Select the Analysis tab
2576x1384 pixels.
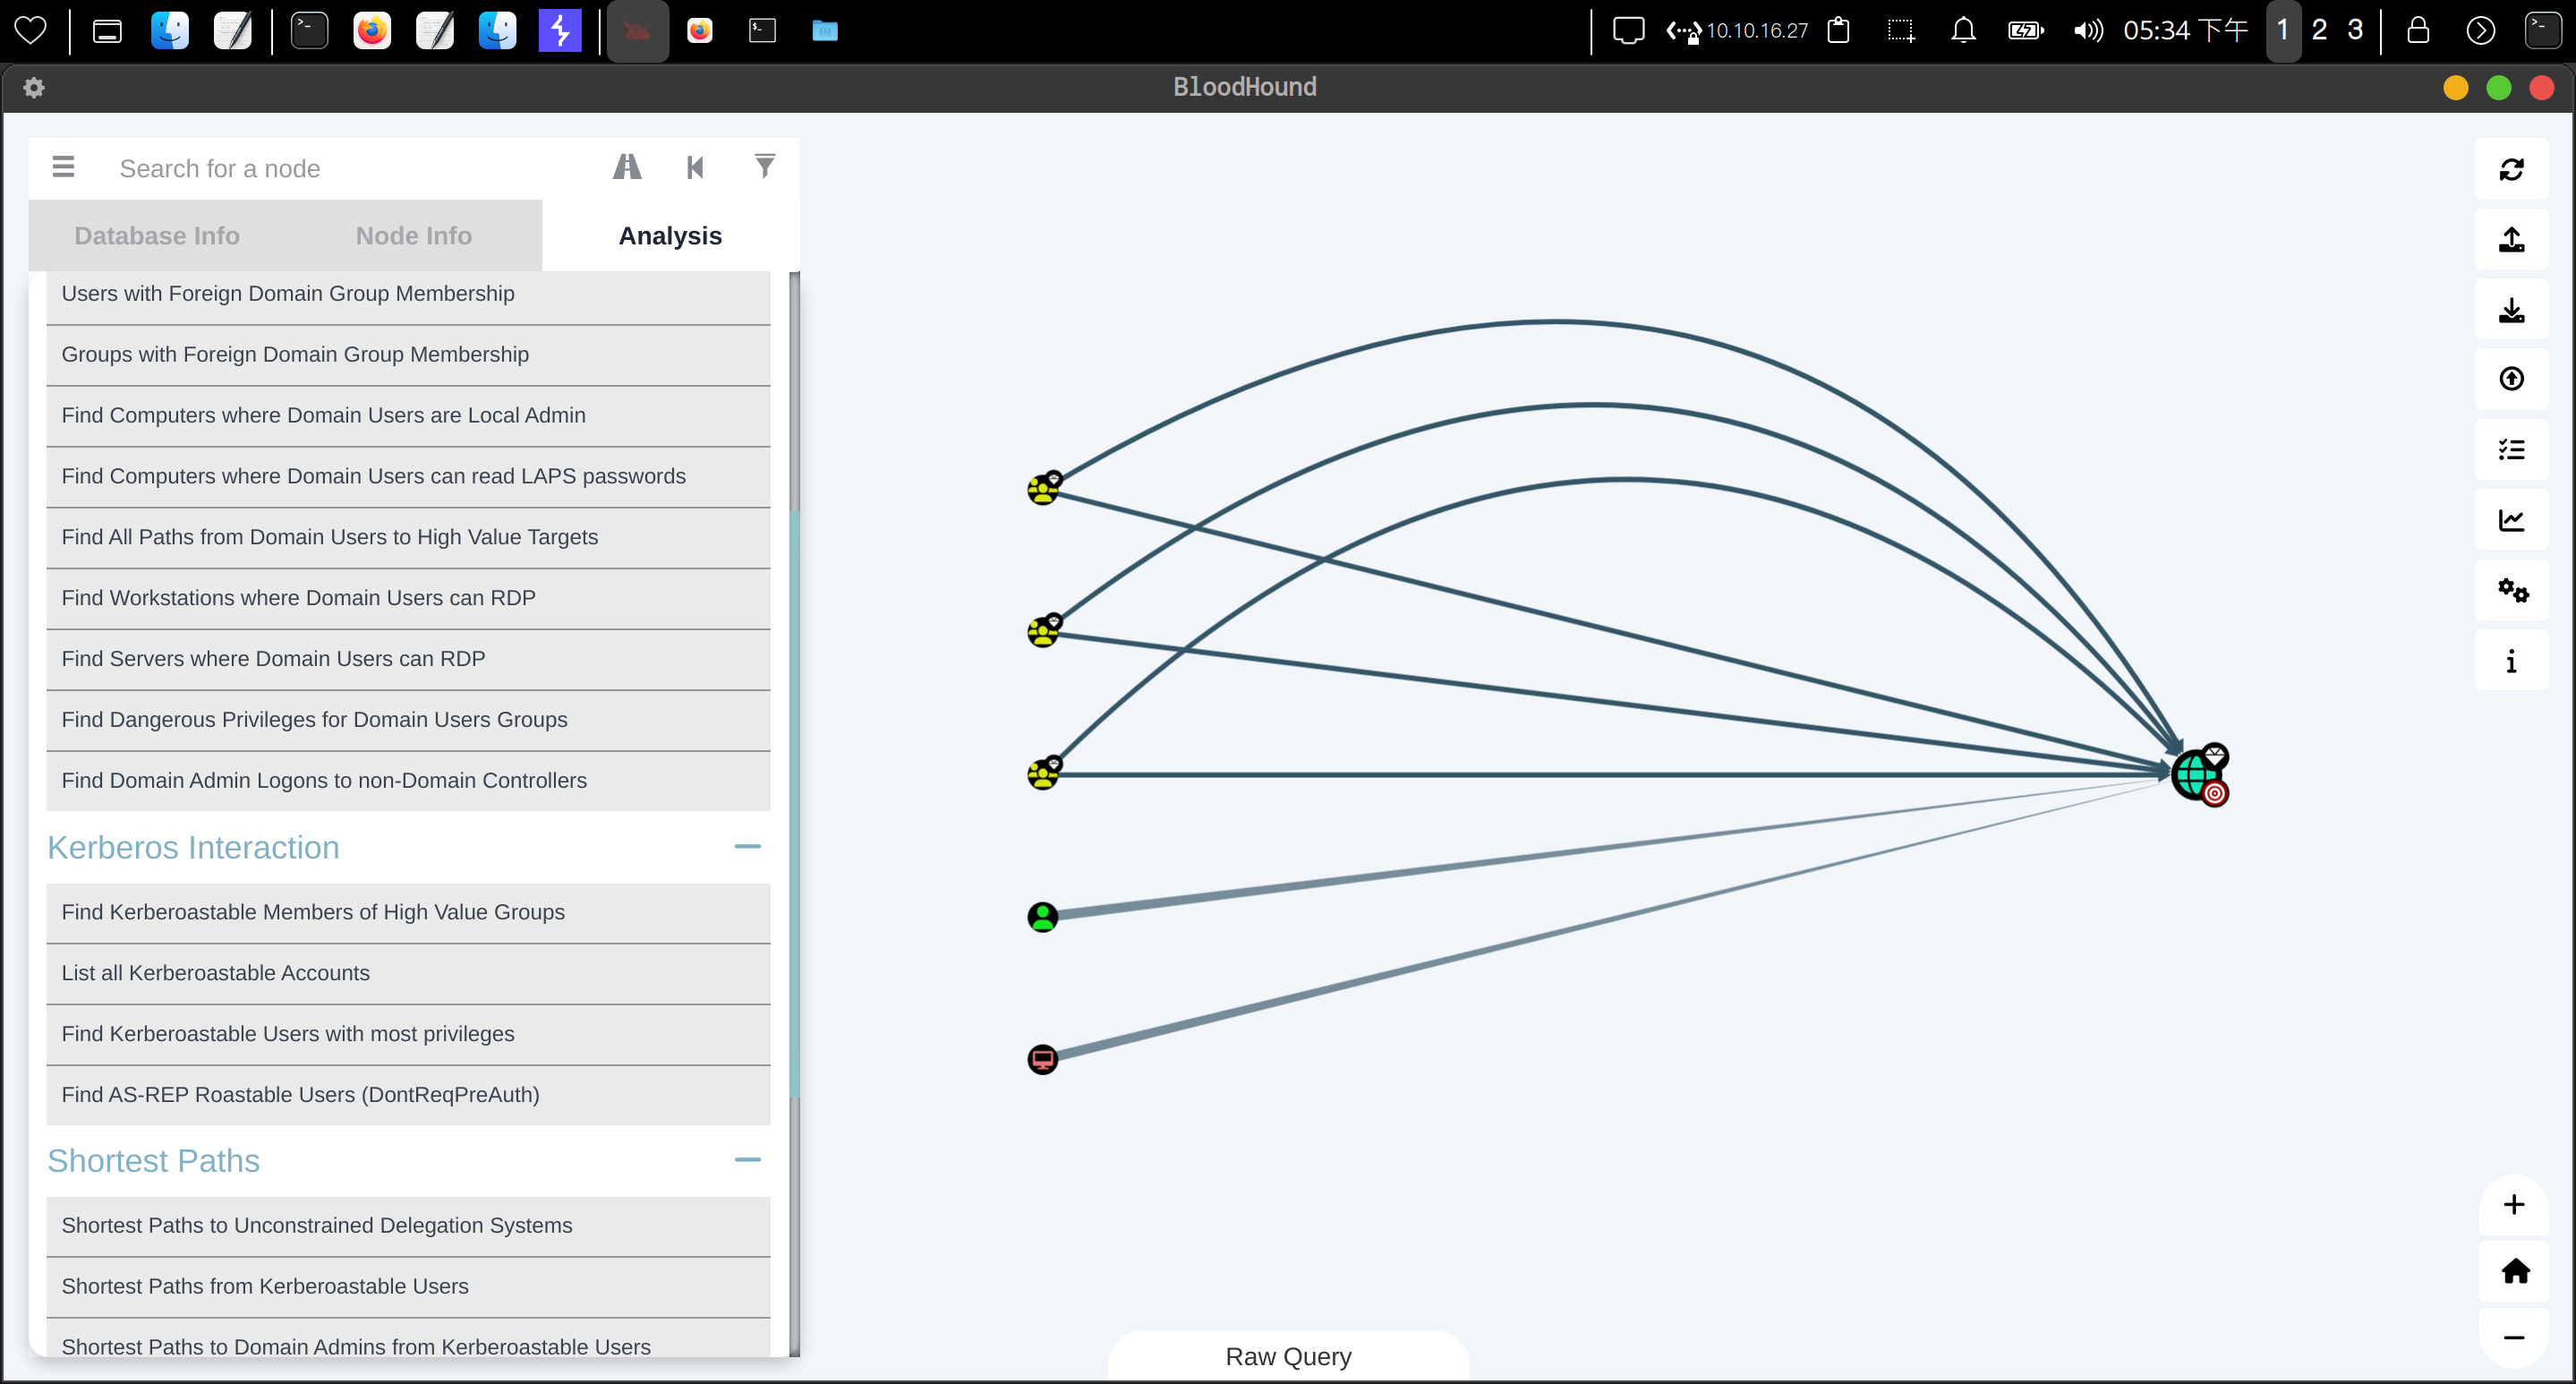coord(670,236)
